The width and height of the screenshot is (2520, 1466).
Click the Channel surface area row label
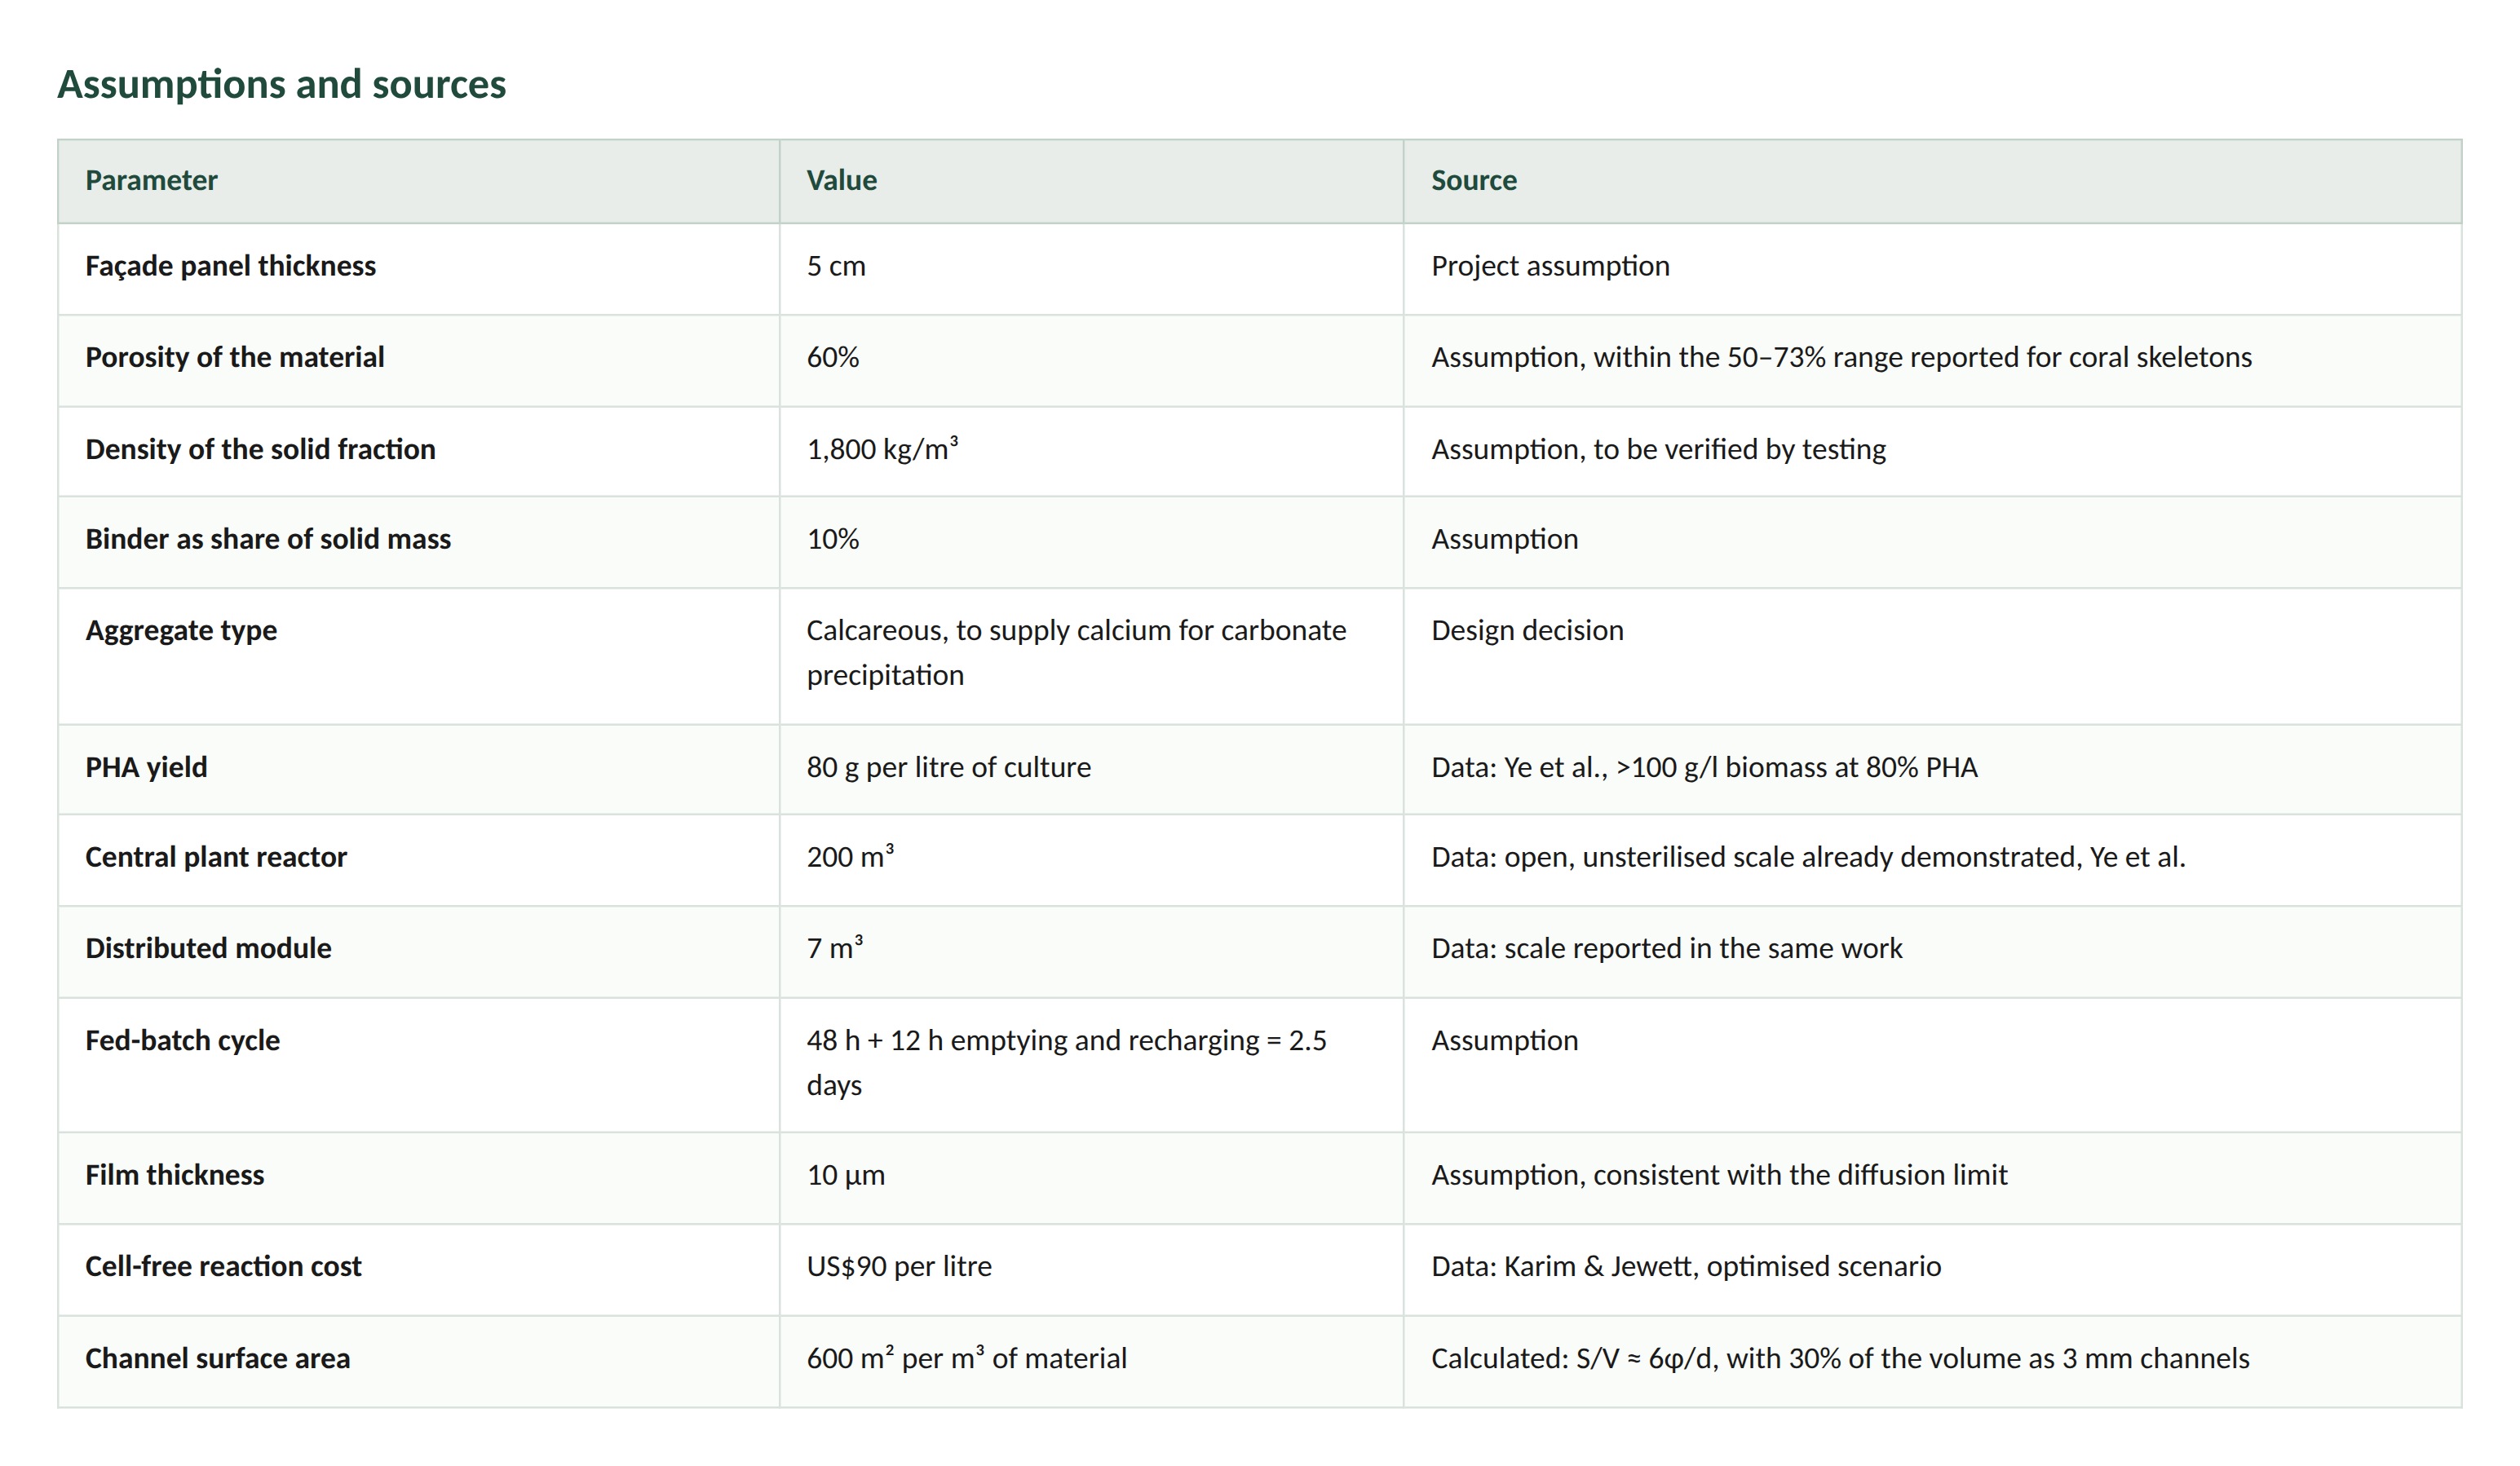(217, 1358)
